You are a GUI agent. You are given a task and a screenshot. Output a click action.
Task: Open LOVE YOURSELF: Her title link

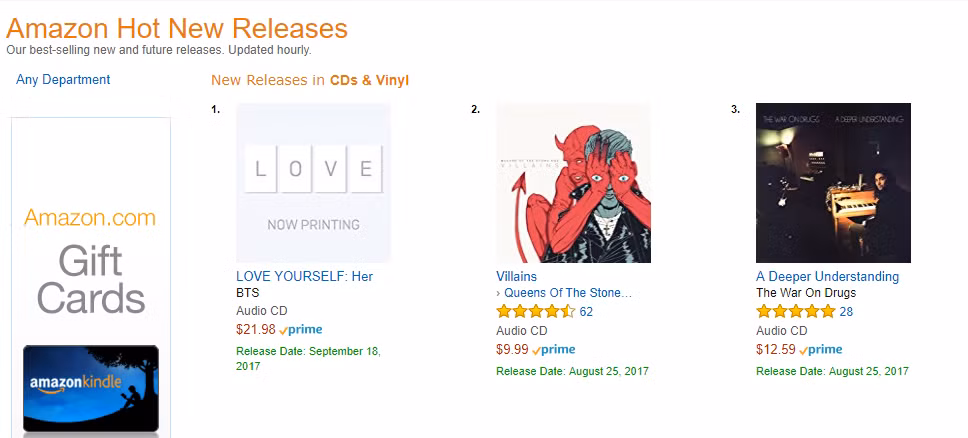(304, 276)
